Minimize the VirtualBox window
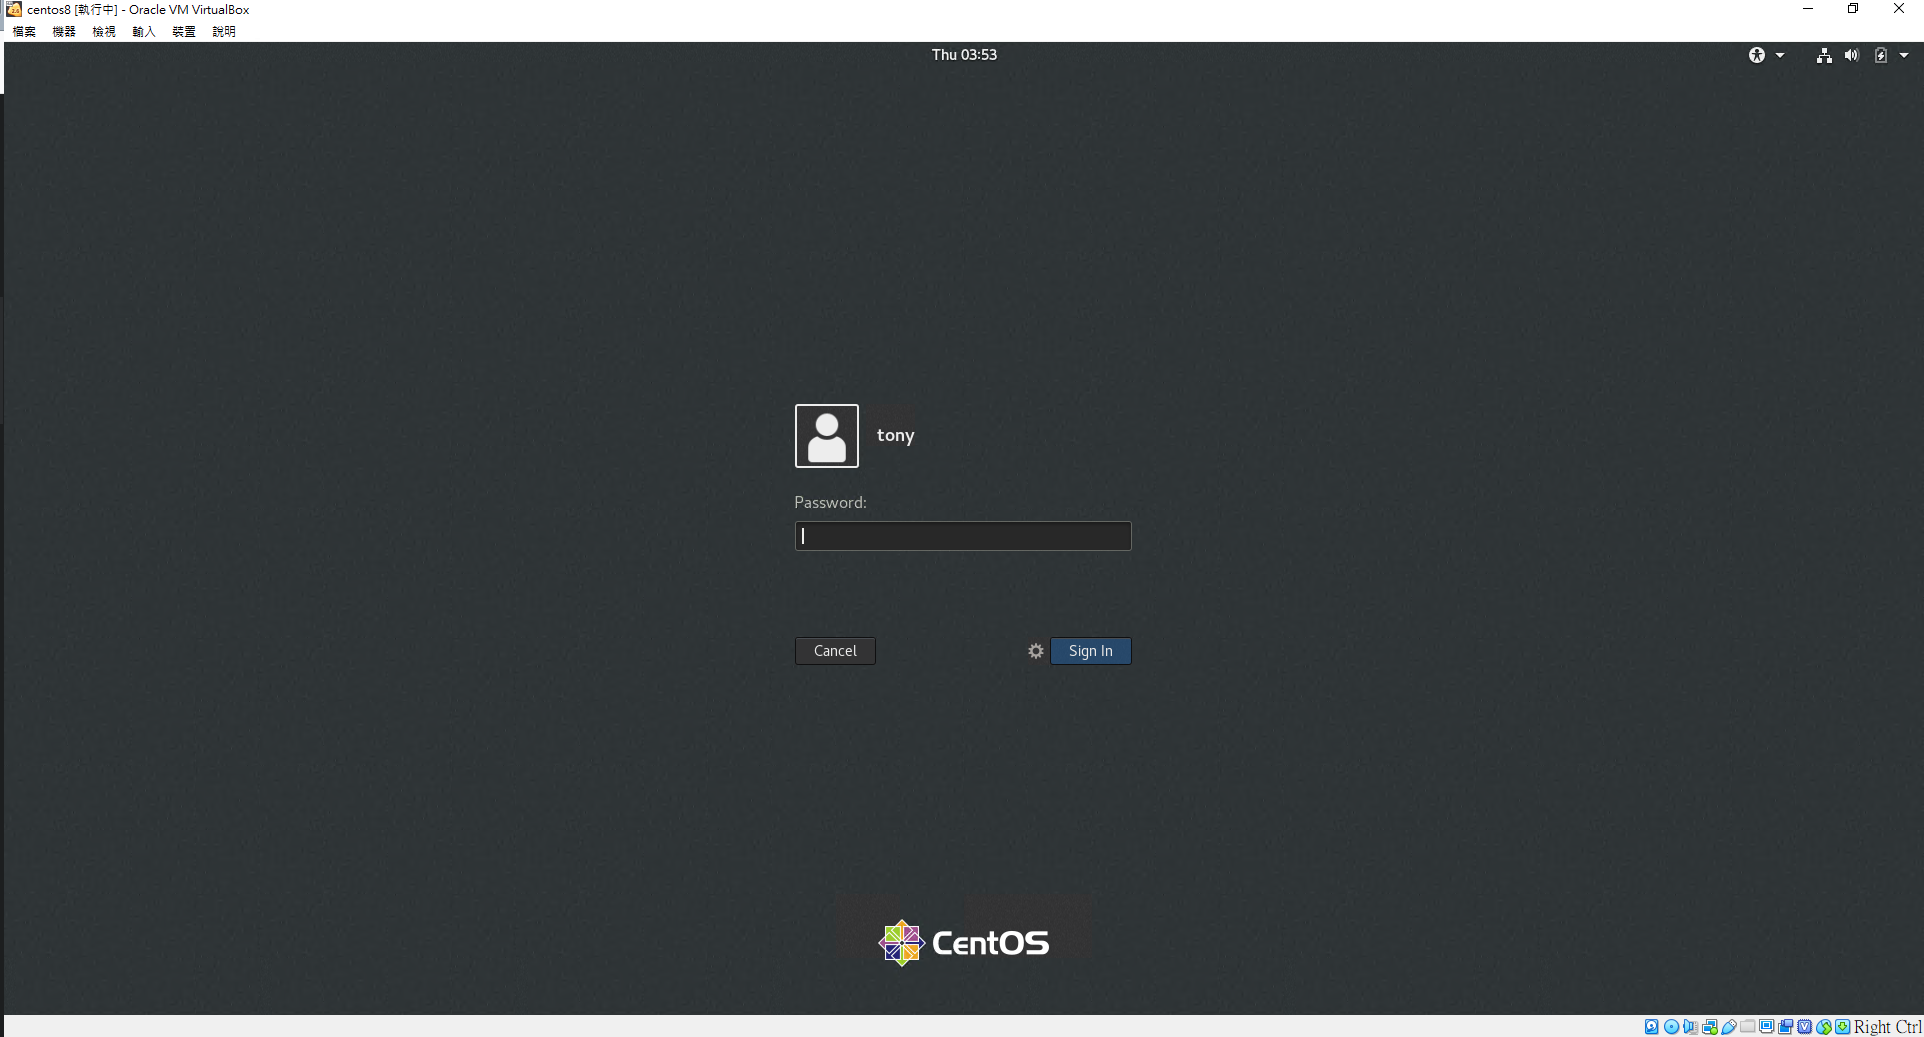1924x1037 pixels. point(1808,9)
